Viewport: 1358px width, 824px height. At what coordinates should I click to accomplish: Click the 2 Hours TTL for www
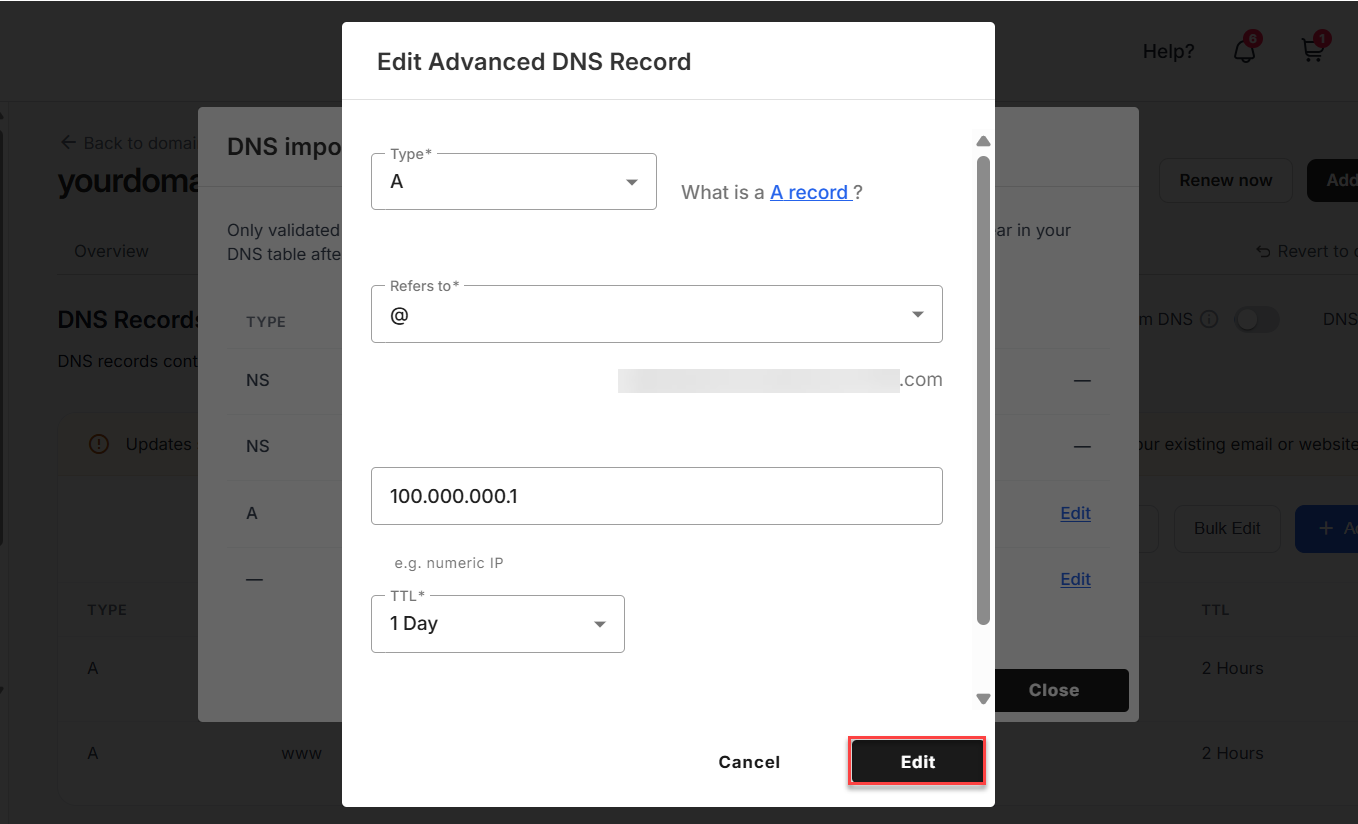[1232, 753]
